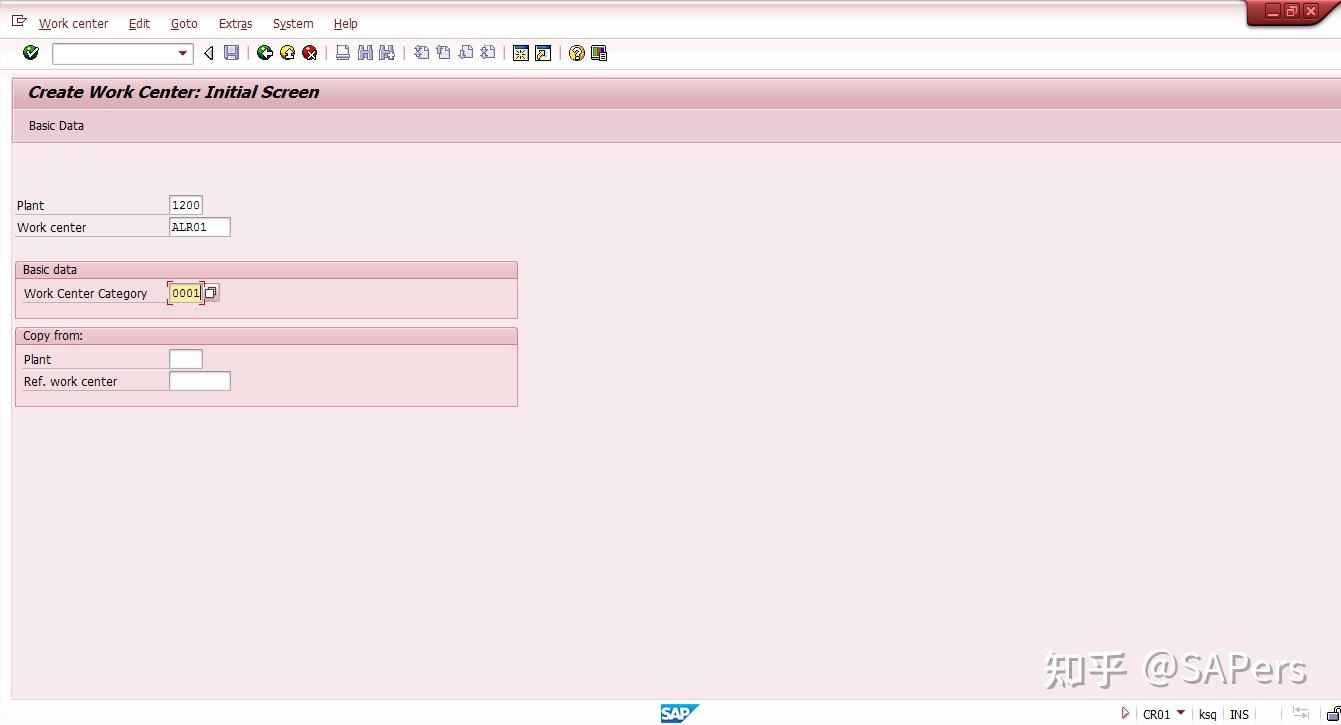Click inside the Ref. work center field
Image resolution: width=1341 pixels, height=725 pixels.
click(x=199, y=380)
